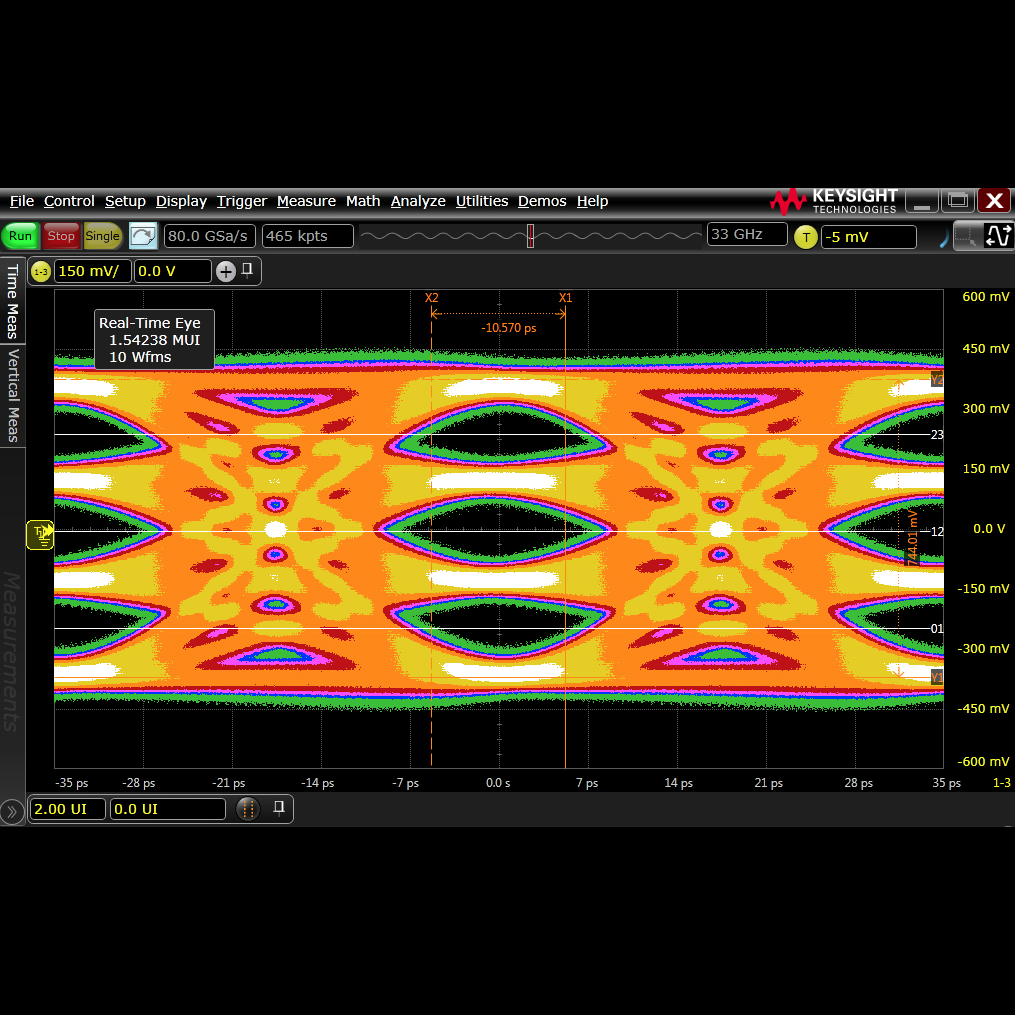The image size is (1015, 1015).
Task: Expand the Time Meas side tab
Action: tap(13, 301)
